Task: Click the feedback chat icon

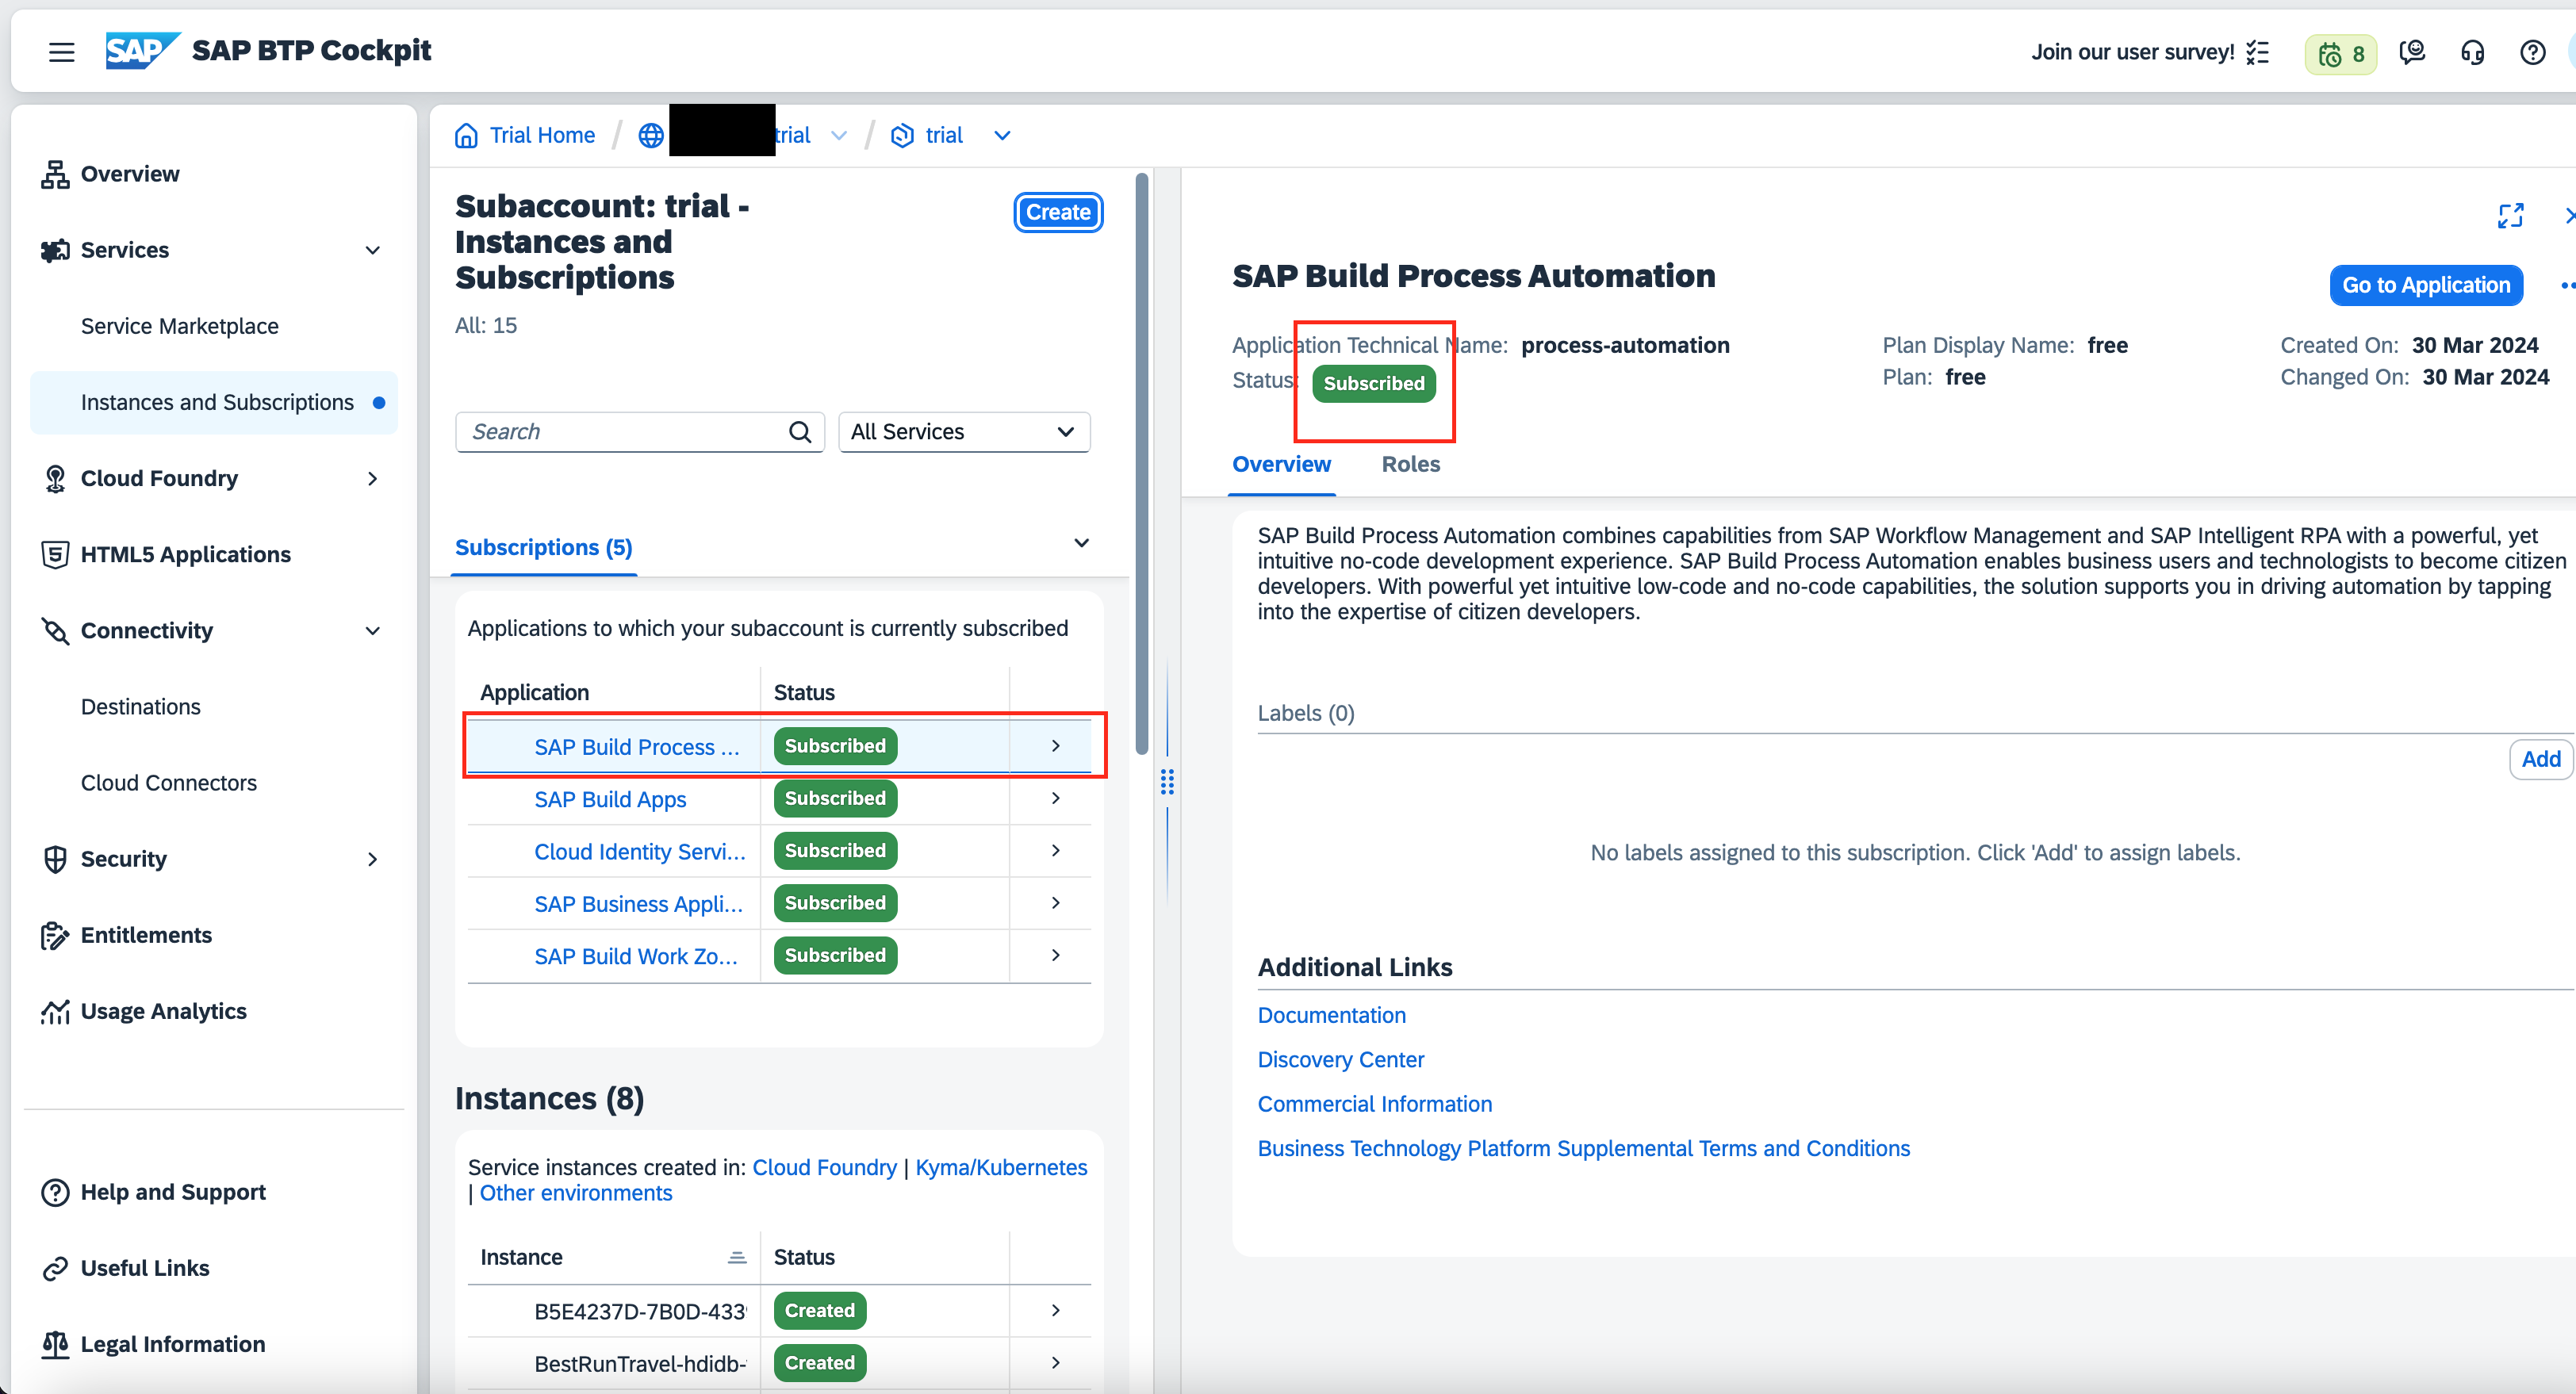Action: [2412, 52]
